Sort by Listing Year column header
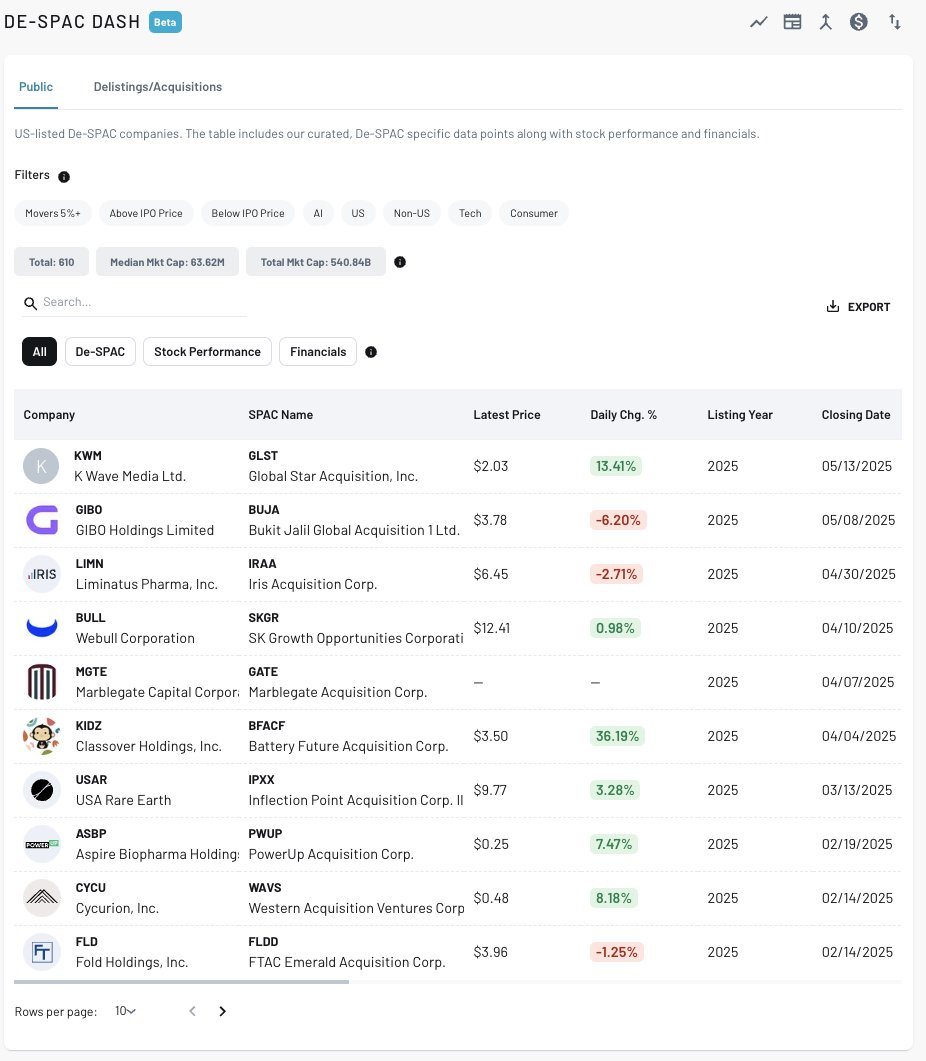Viewport: 926px width, 1061px height. [740, 415]
